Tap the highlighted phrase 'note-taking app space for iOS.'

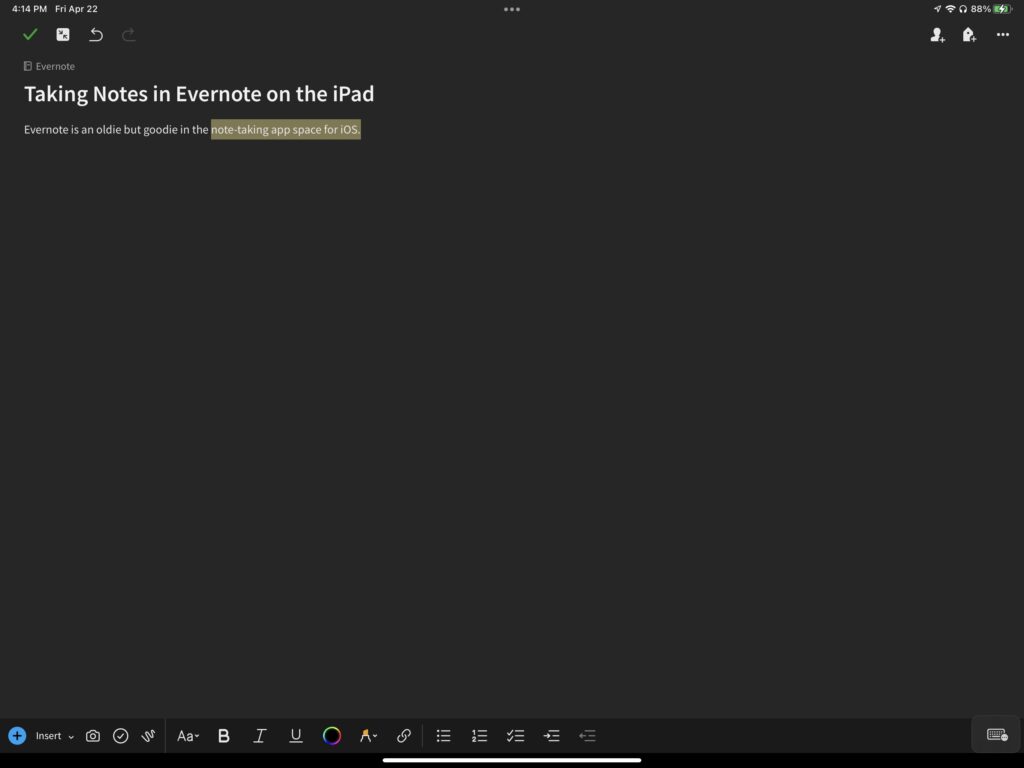tap(285, 129)
